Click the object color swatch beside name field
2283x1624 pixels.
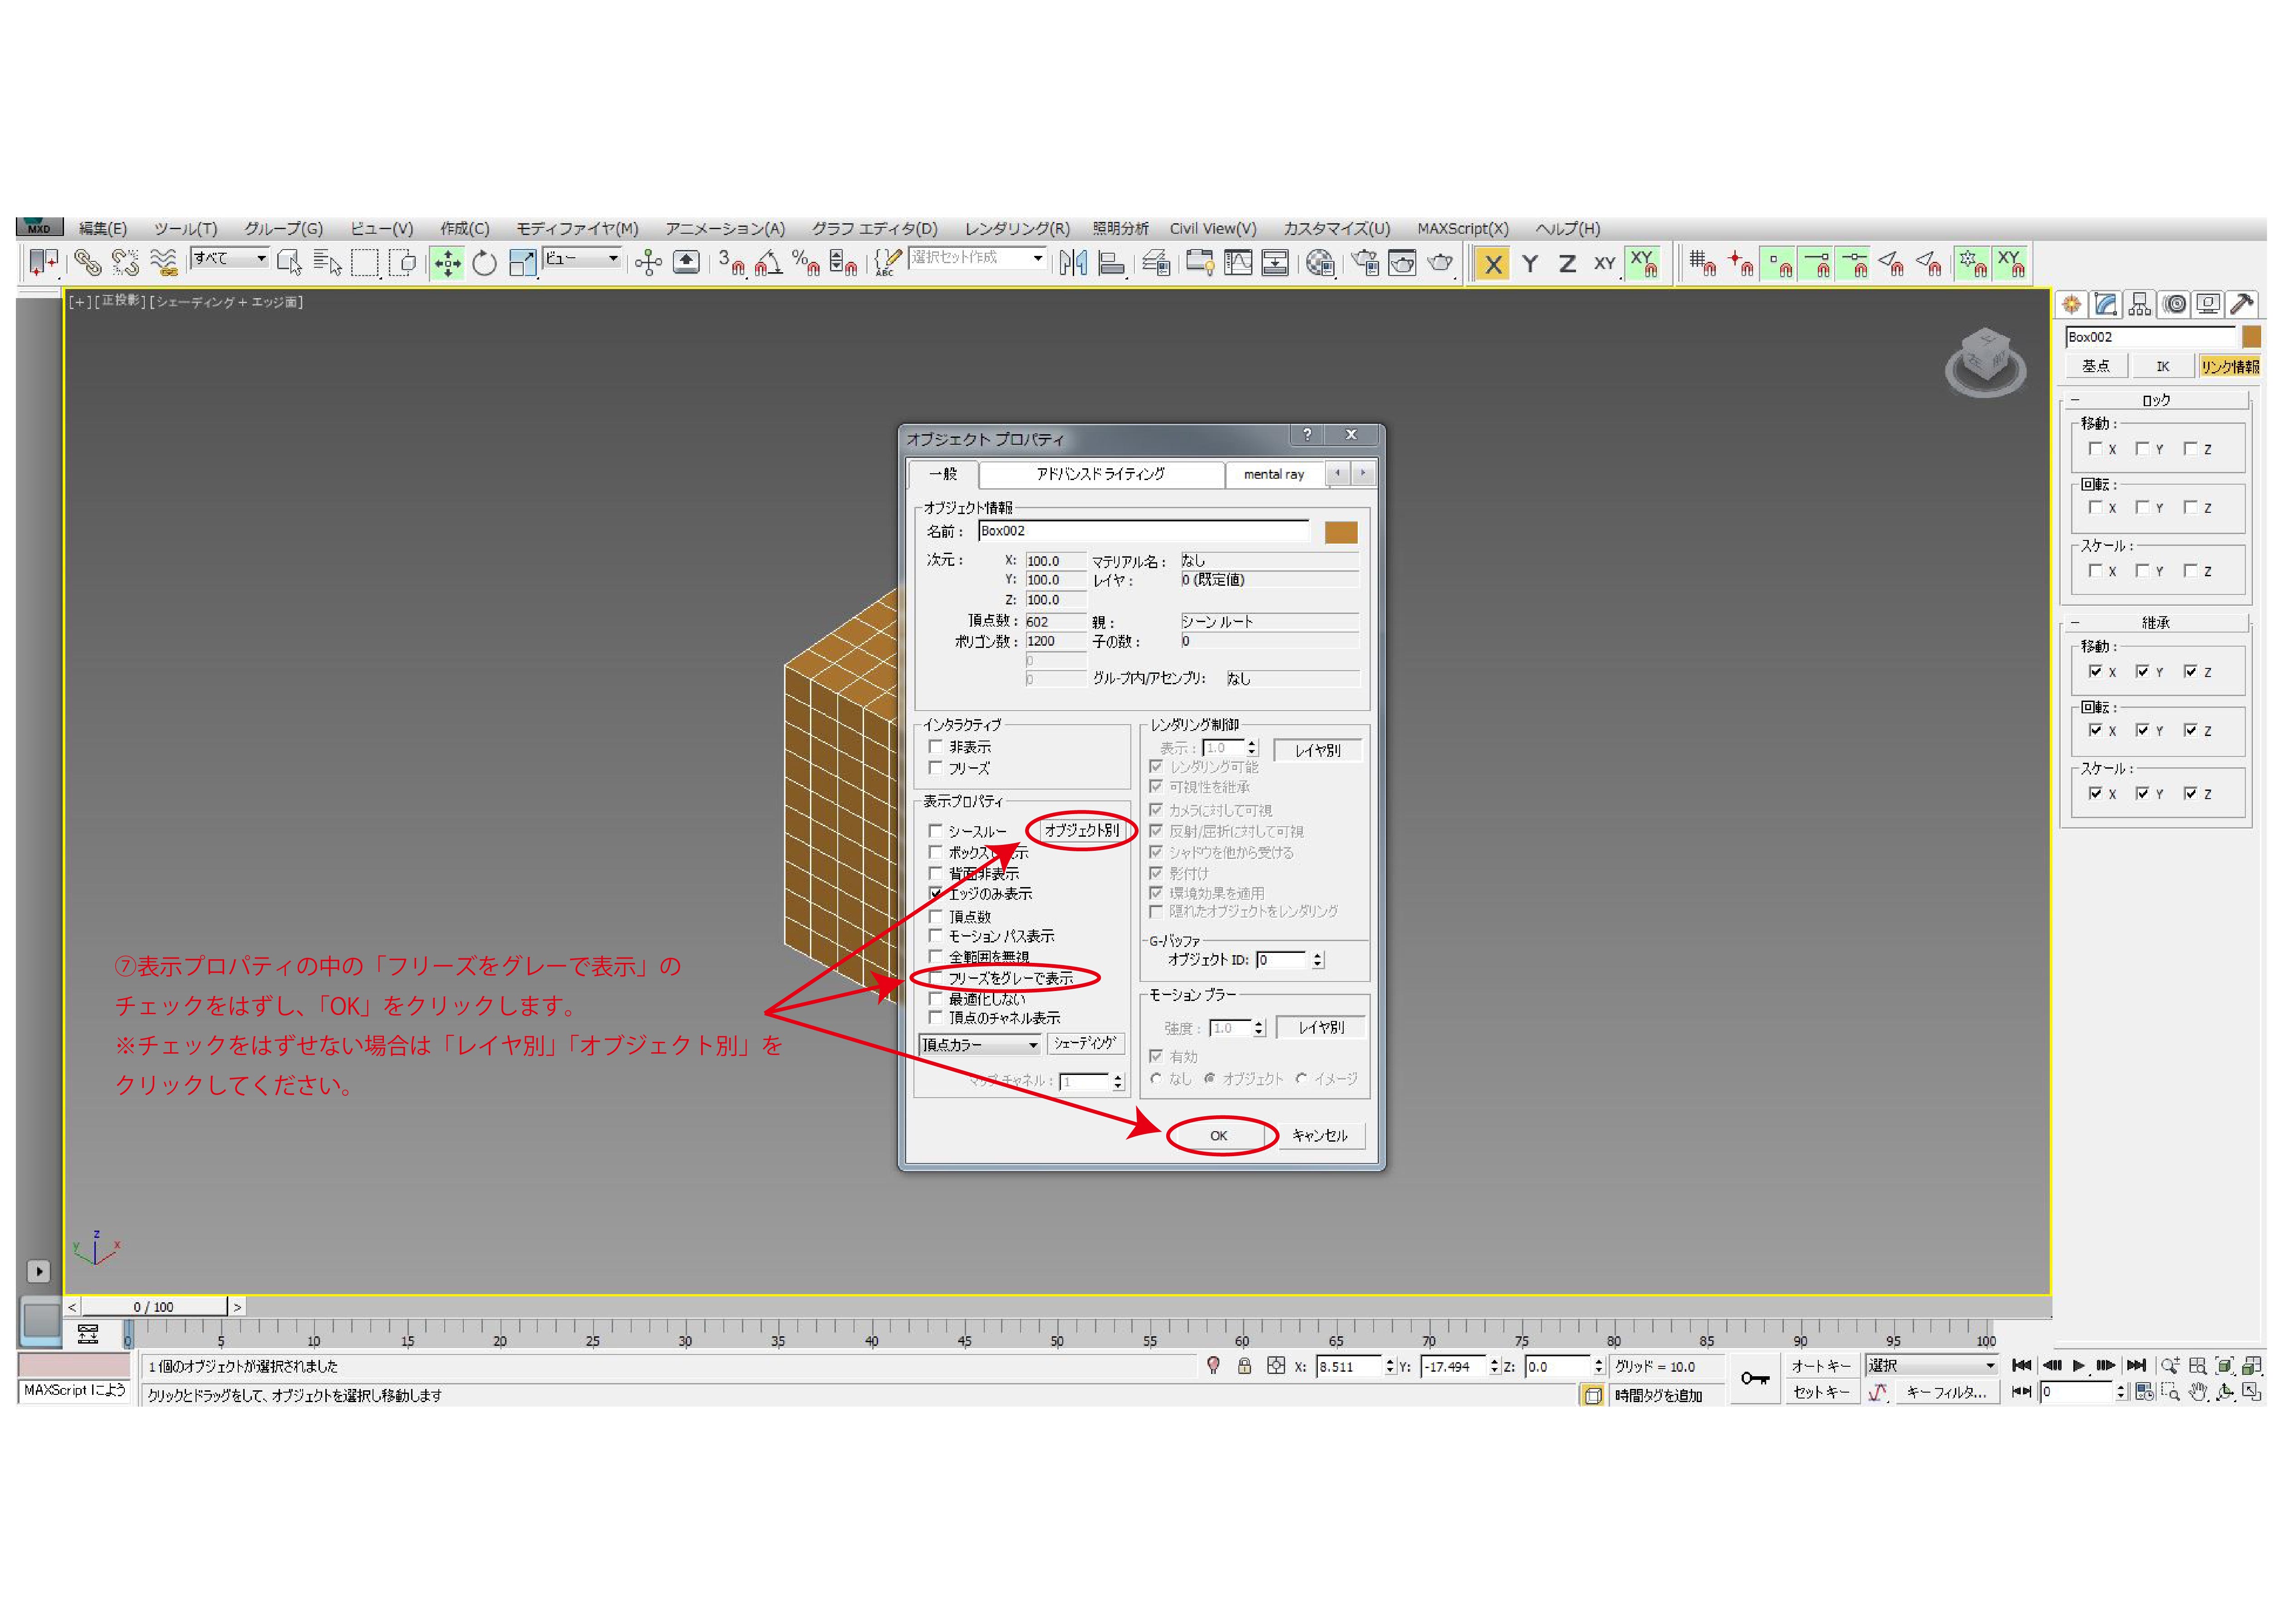pyautogui.click(x=1340, y=532)
